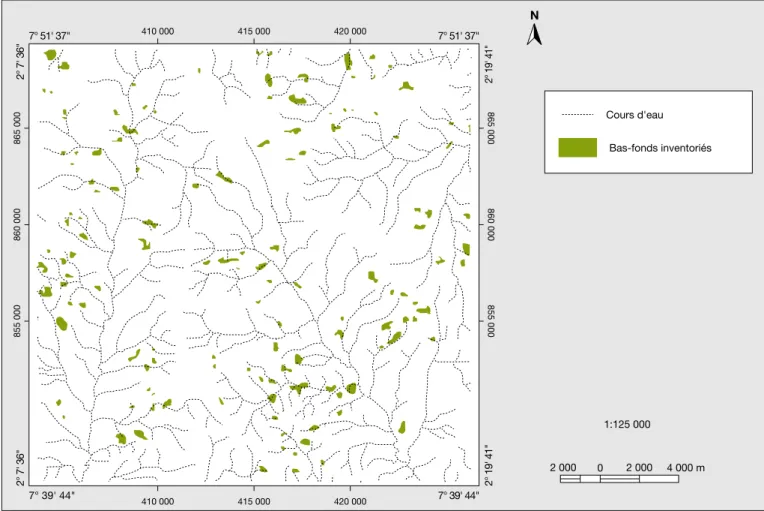Click "865 000" on the right axis
764x511 pixels.
(491, 128)
